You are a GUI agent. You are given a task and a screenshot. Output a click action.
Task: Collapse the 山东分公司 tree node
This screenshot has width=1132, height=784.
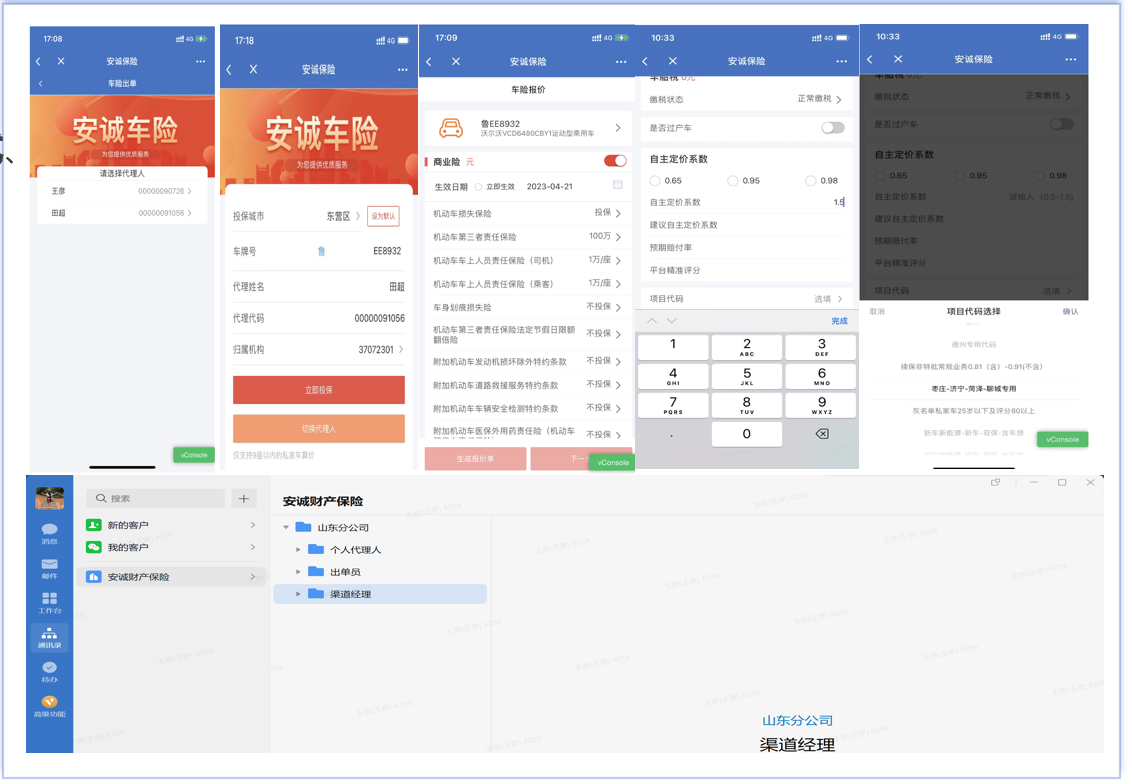(x=287, y=528)
